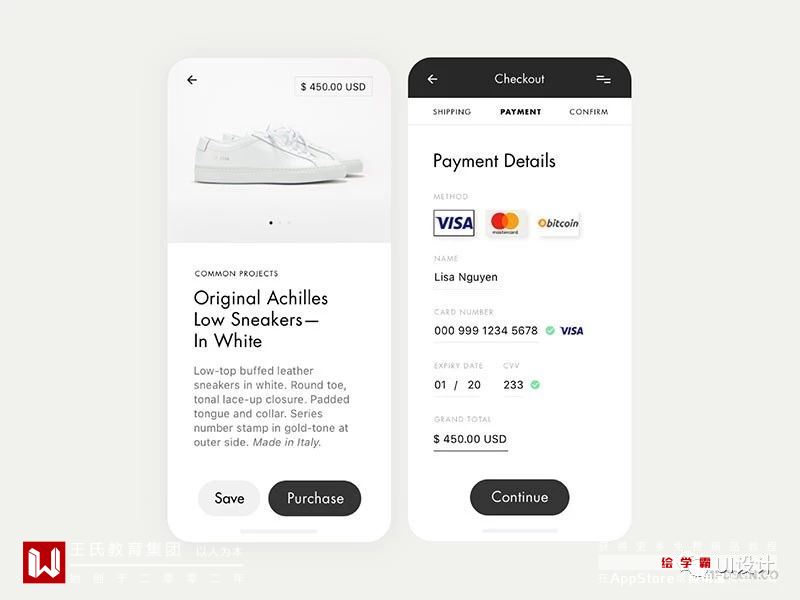Screen dimensions: 800x600
Task: Click the VISA logo next to card number
Action: tap(571, 331)
